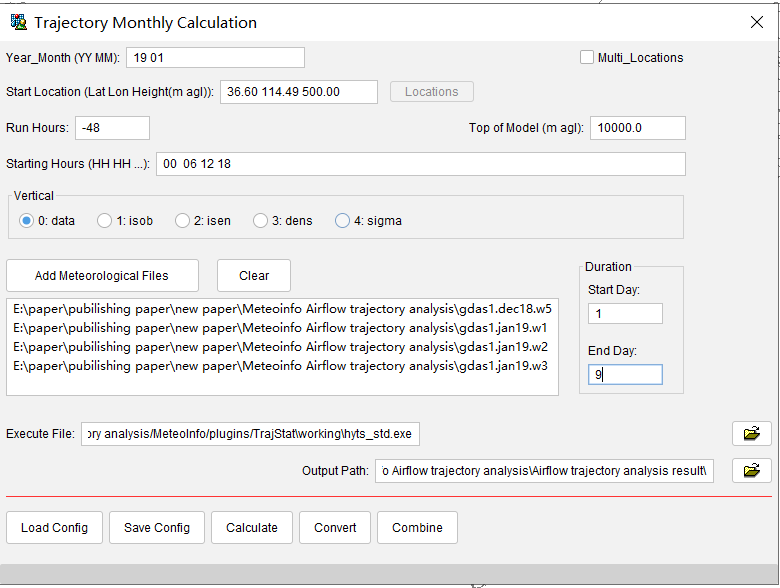Select the '1: isob' radio button

click(x=105, y=221)
